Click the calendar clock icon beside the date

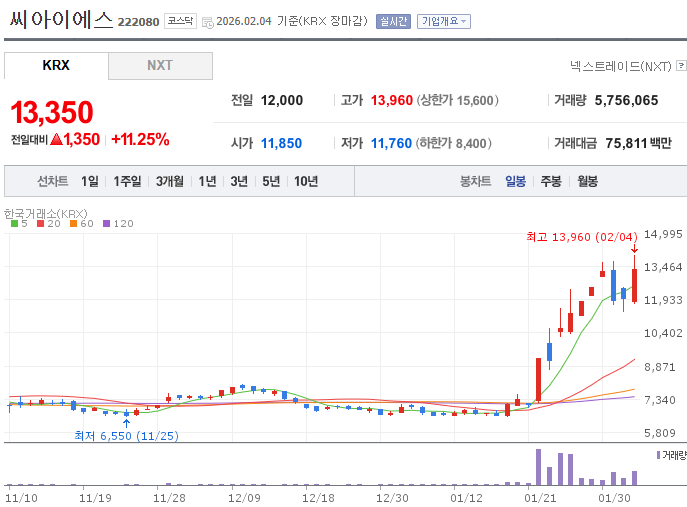click(208, 22)
